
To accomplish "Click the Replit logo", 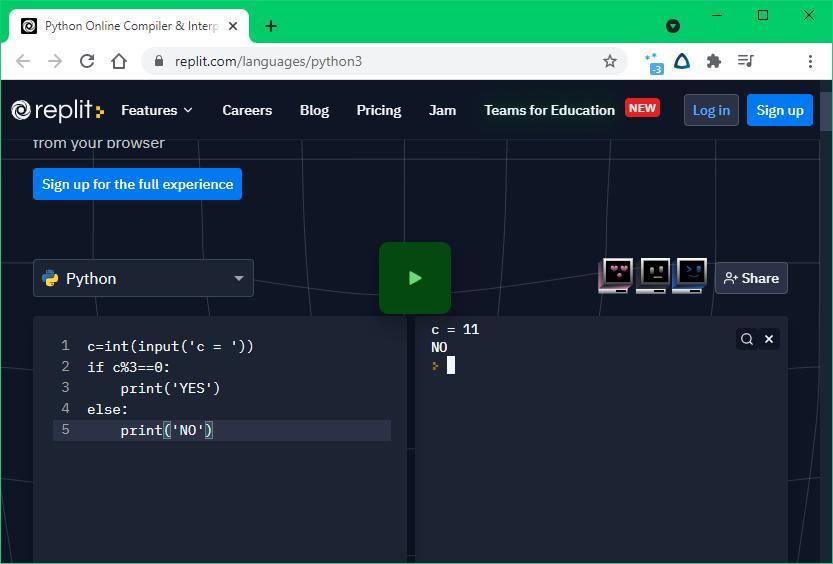I will pyautogui.click(x=57, y=110).
